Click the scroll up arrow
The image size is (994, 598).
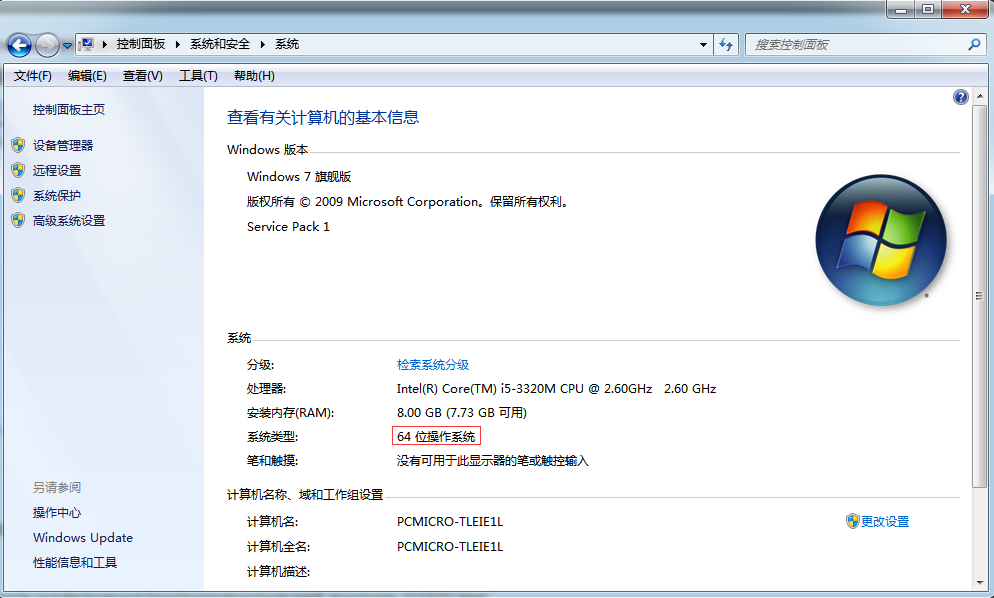point(980,96)
